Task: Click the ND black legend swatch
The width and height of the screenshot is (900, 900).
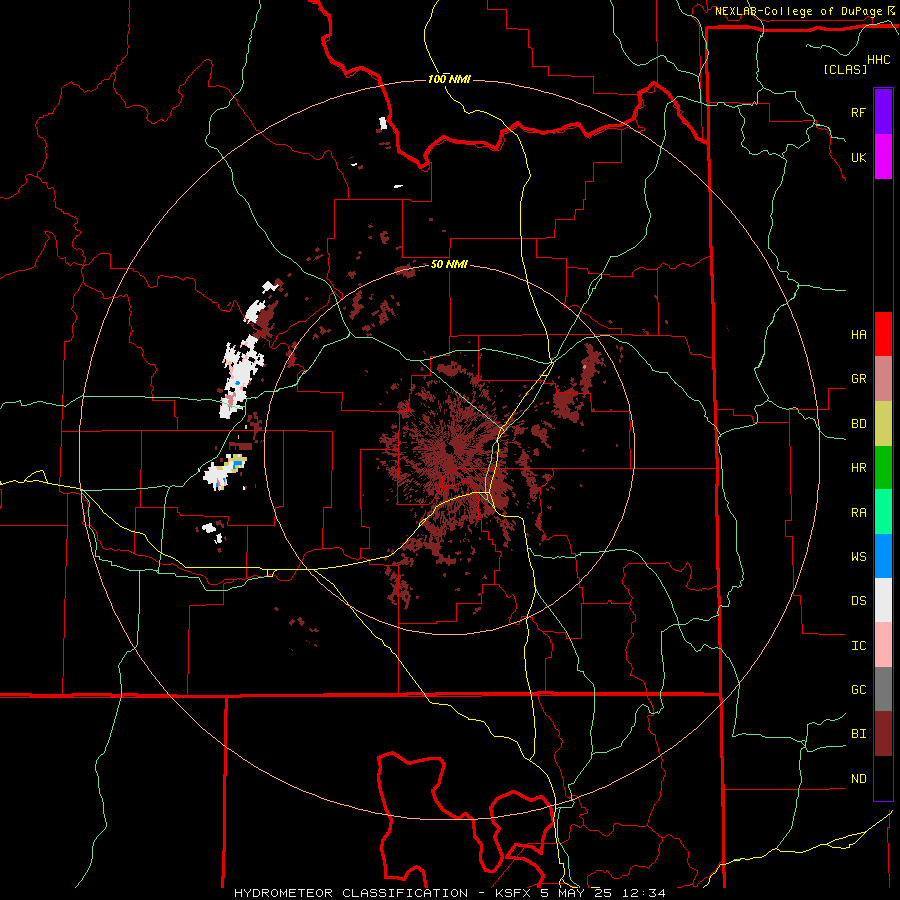Action: (x=883, y=778)
